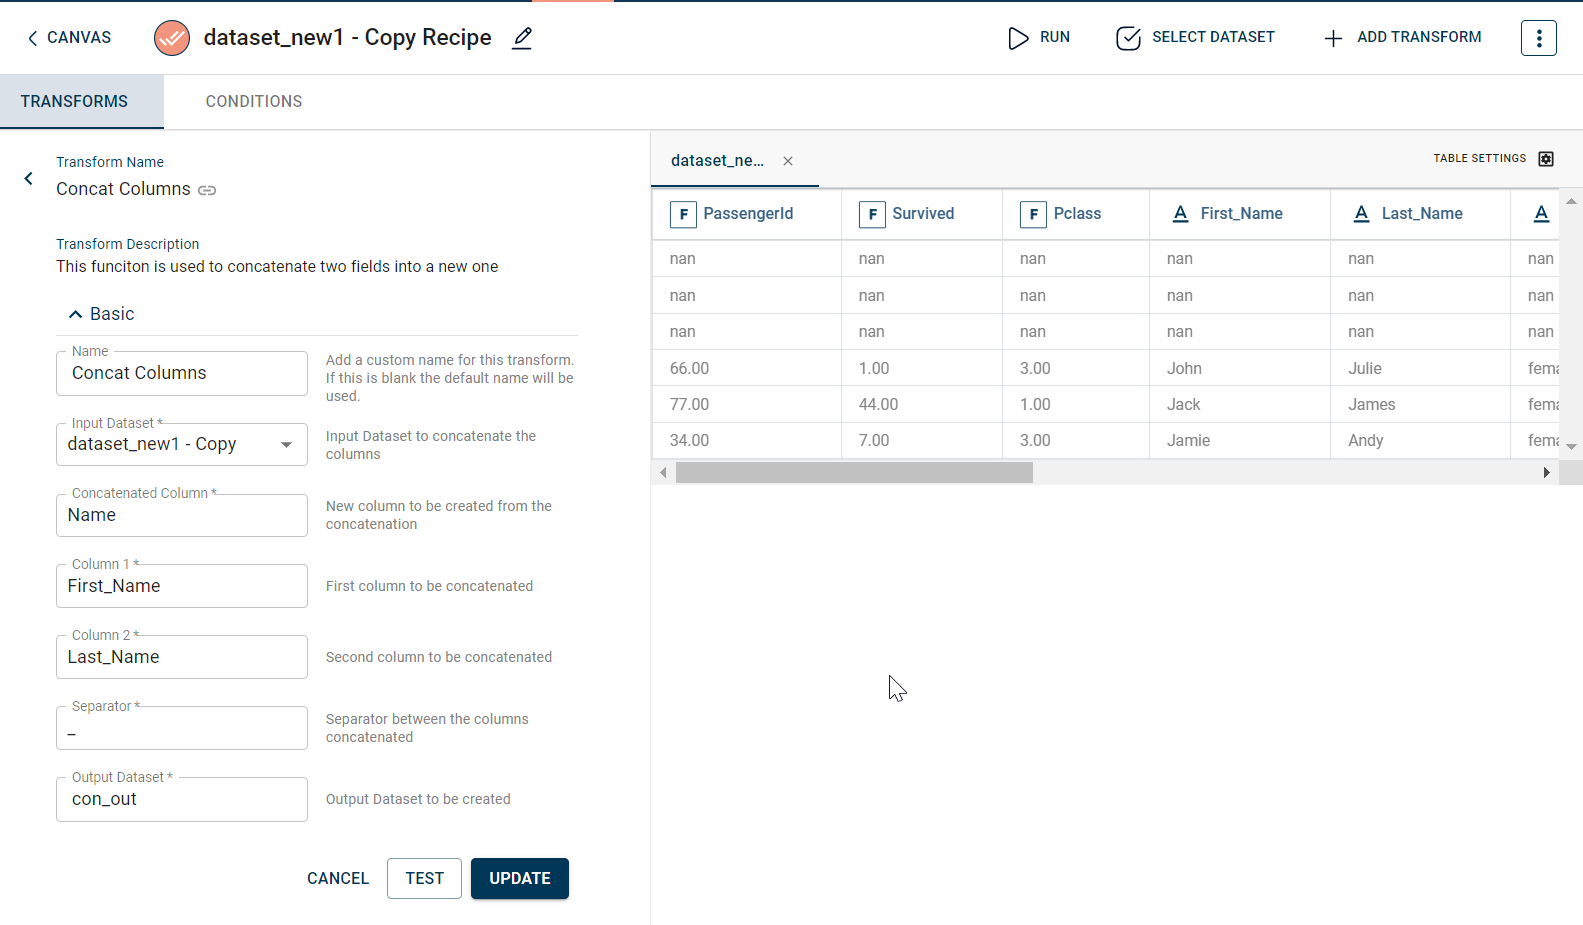Select the Transforms tab
Image resolution: width=1583 pixels, height=925 pixels.
point(74,102)
